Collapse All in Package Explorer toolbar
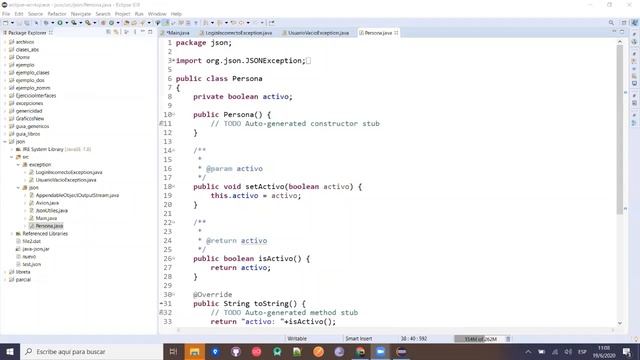This screenshot has height=360, width=640. [x=109, y=32]
